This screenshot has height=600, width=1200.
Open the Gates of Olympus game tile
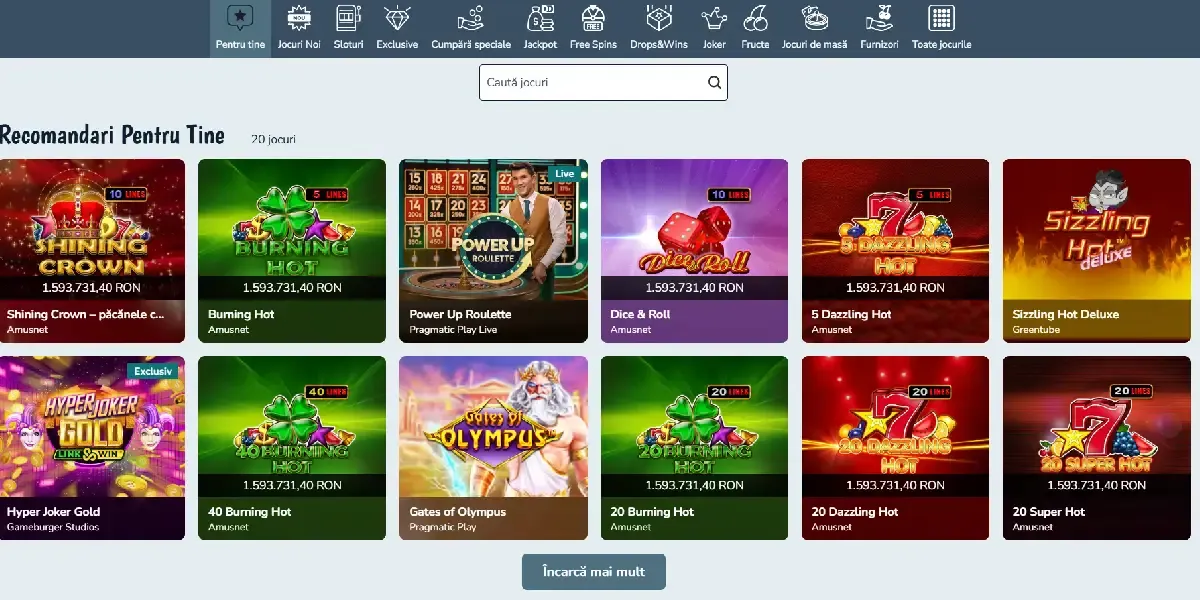tap(493, 448)
